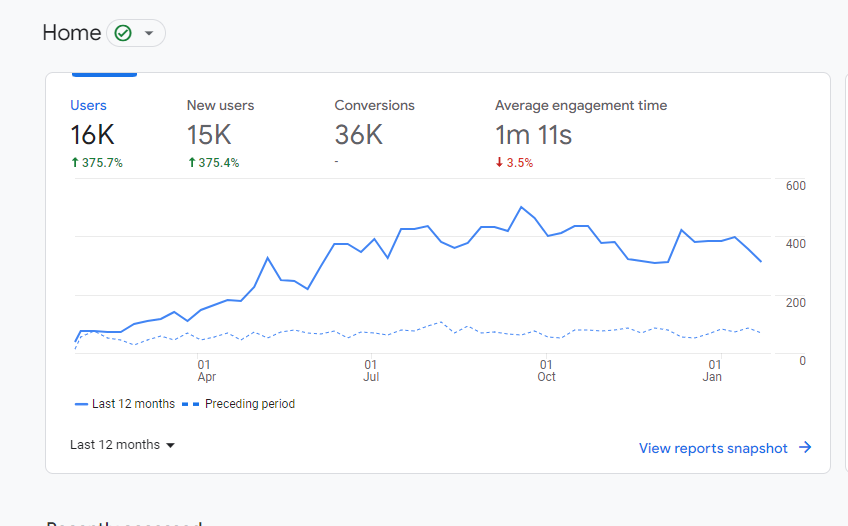This screenshot has width=848, height=526.
Task: Show the Average engagement time metric
Action: [580, 105]
